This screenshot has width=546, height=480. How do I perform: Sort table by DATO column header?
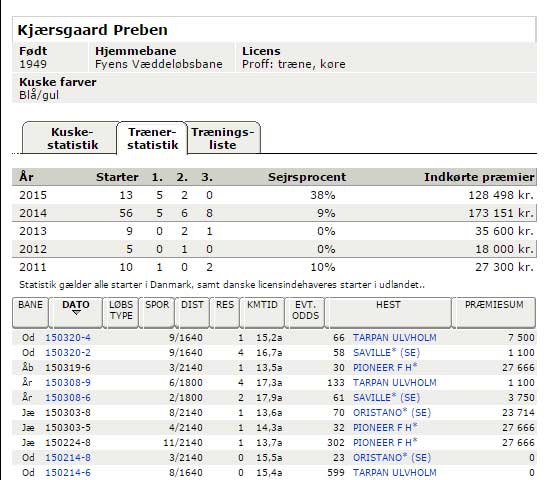point(76,312)
